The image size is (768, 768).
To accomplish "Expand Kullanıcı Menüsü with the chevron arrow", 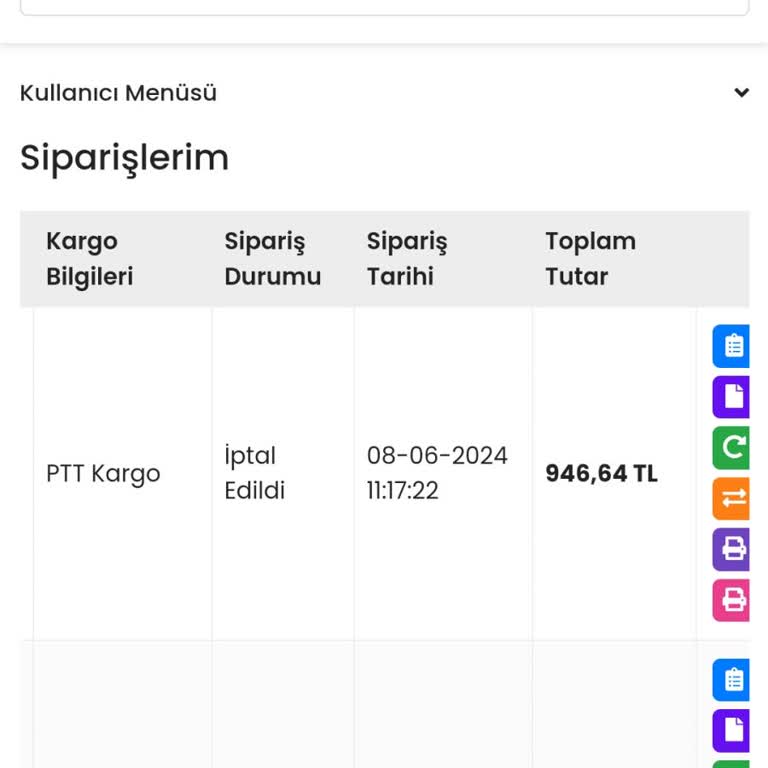I will click(x=741, y=93).
